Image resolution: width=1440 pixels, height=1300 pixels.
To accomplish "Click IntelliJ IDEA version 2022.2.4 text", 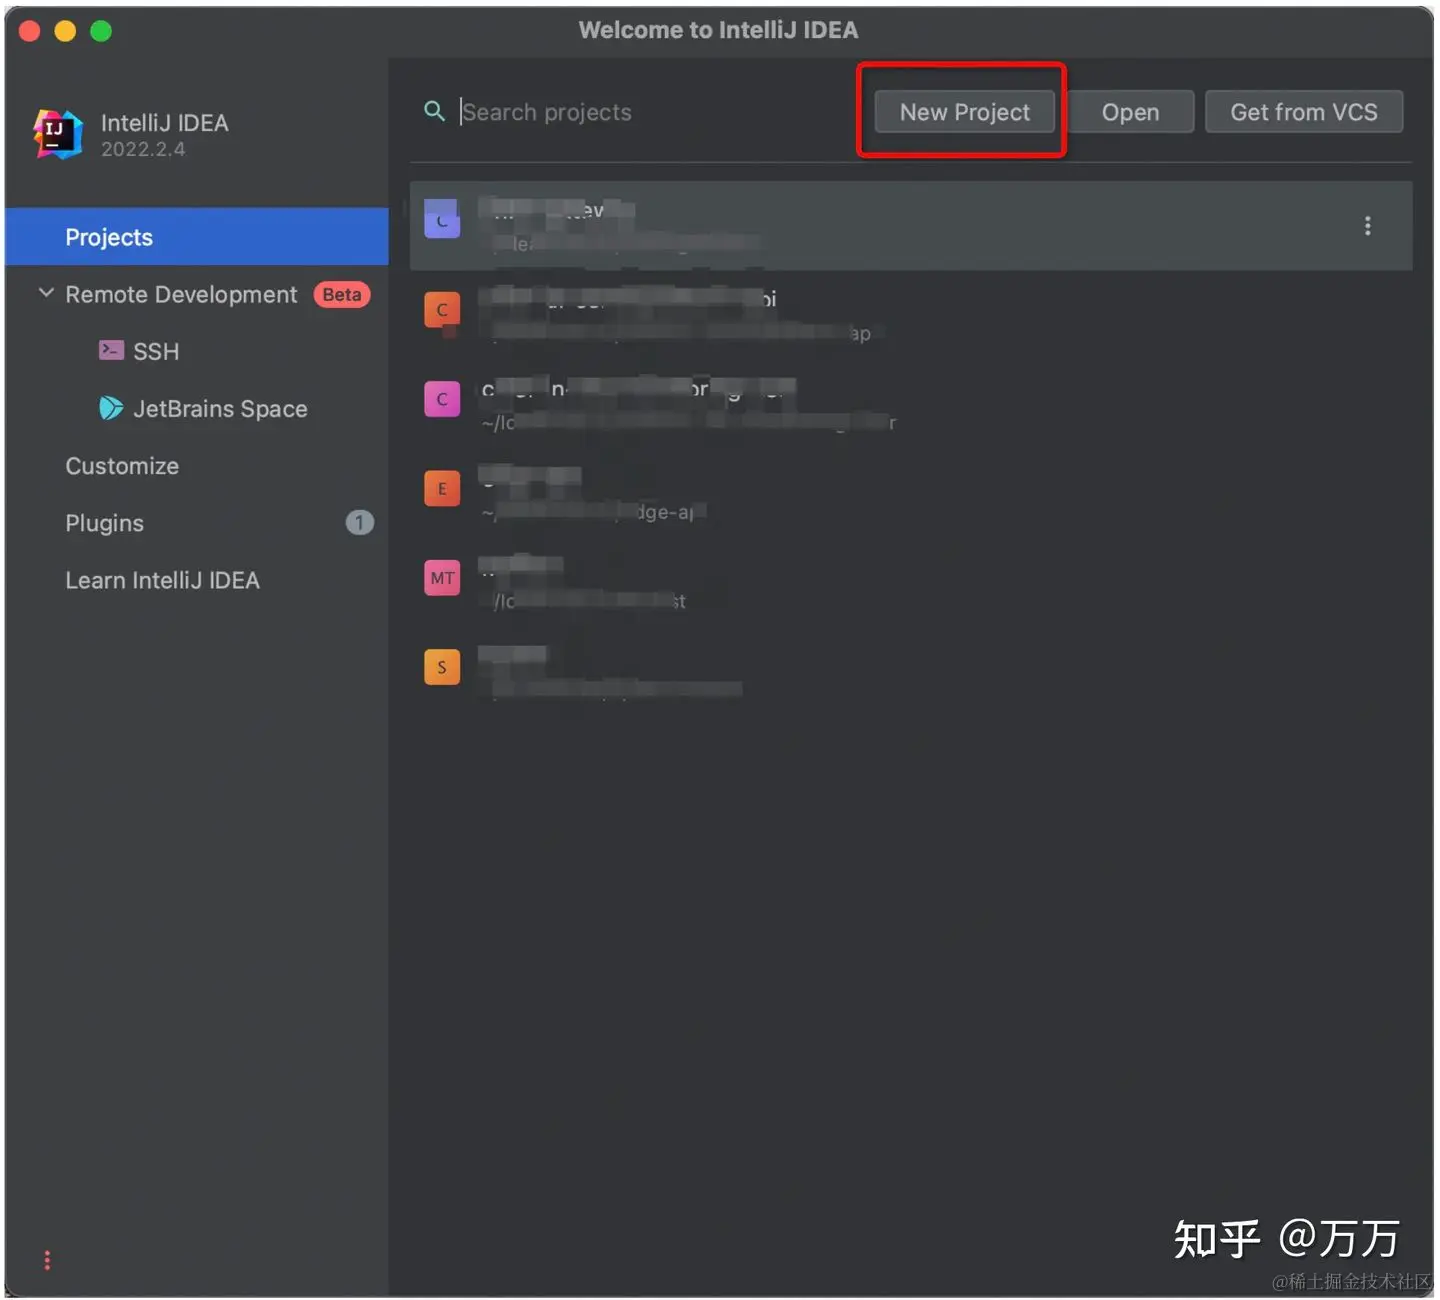I will [143, 149].
